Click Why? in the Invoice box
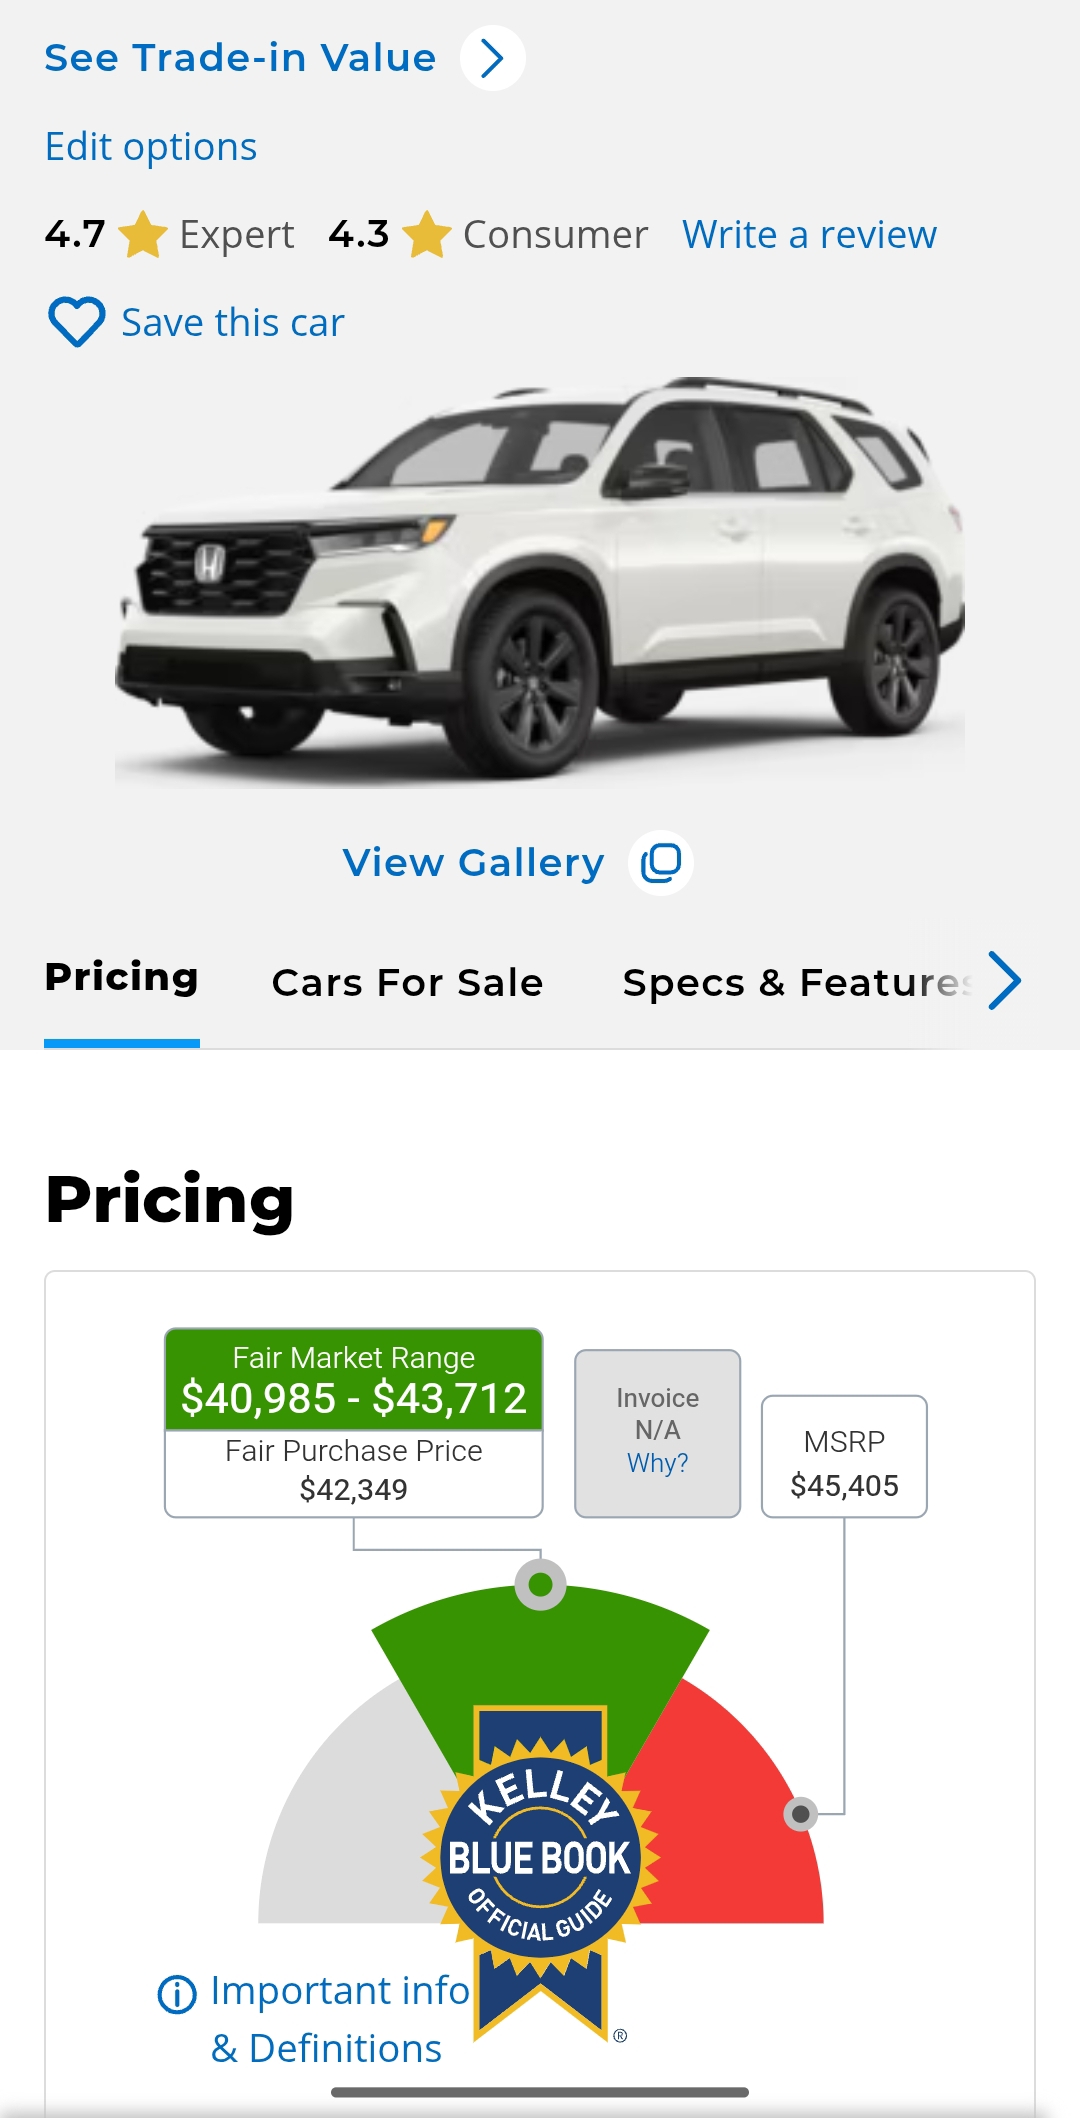Screen dimensions: 1080x2118 tap(657, 1463)
